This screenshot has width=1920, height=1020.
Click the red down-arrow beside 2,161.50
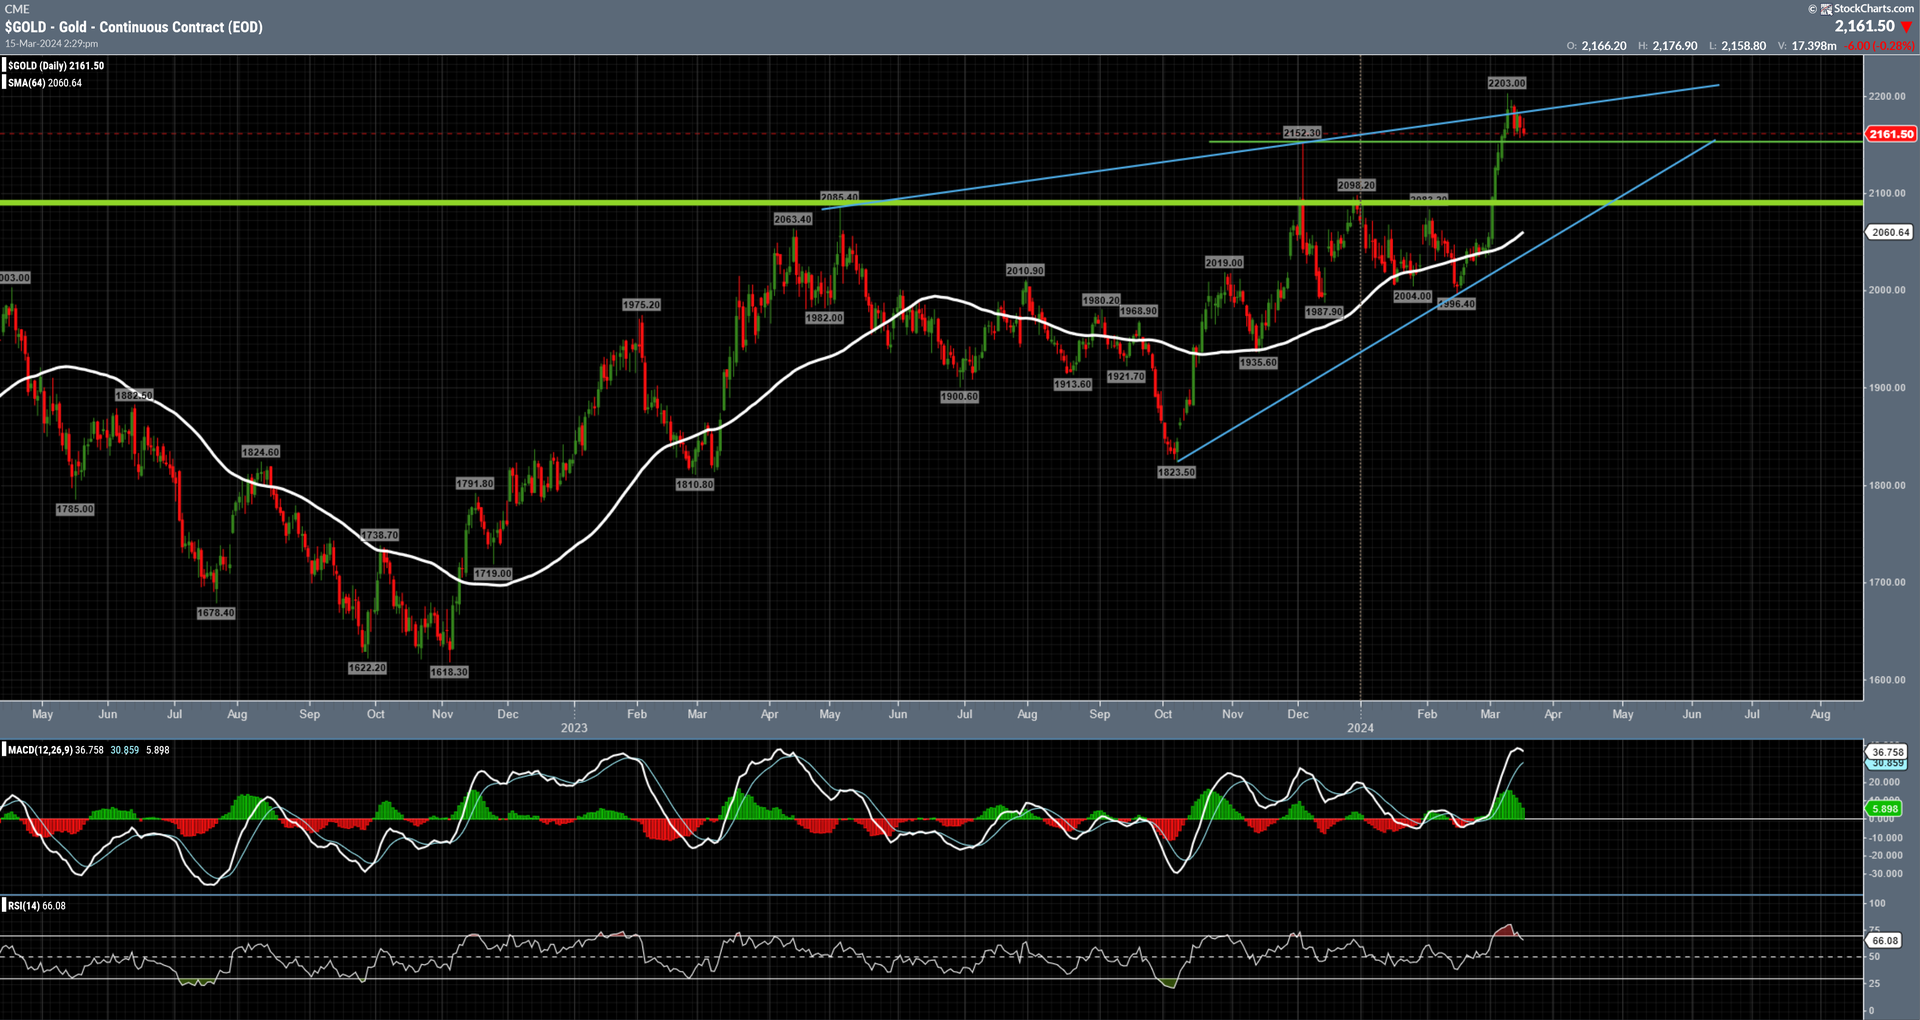point(1906,27)
